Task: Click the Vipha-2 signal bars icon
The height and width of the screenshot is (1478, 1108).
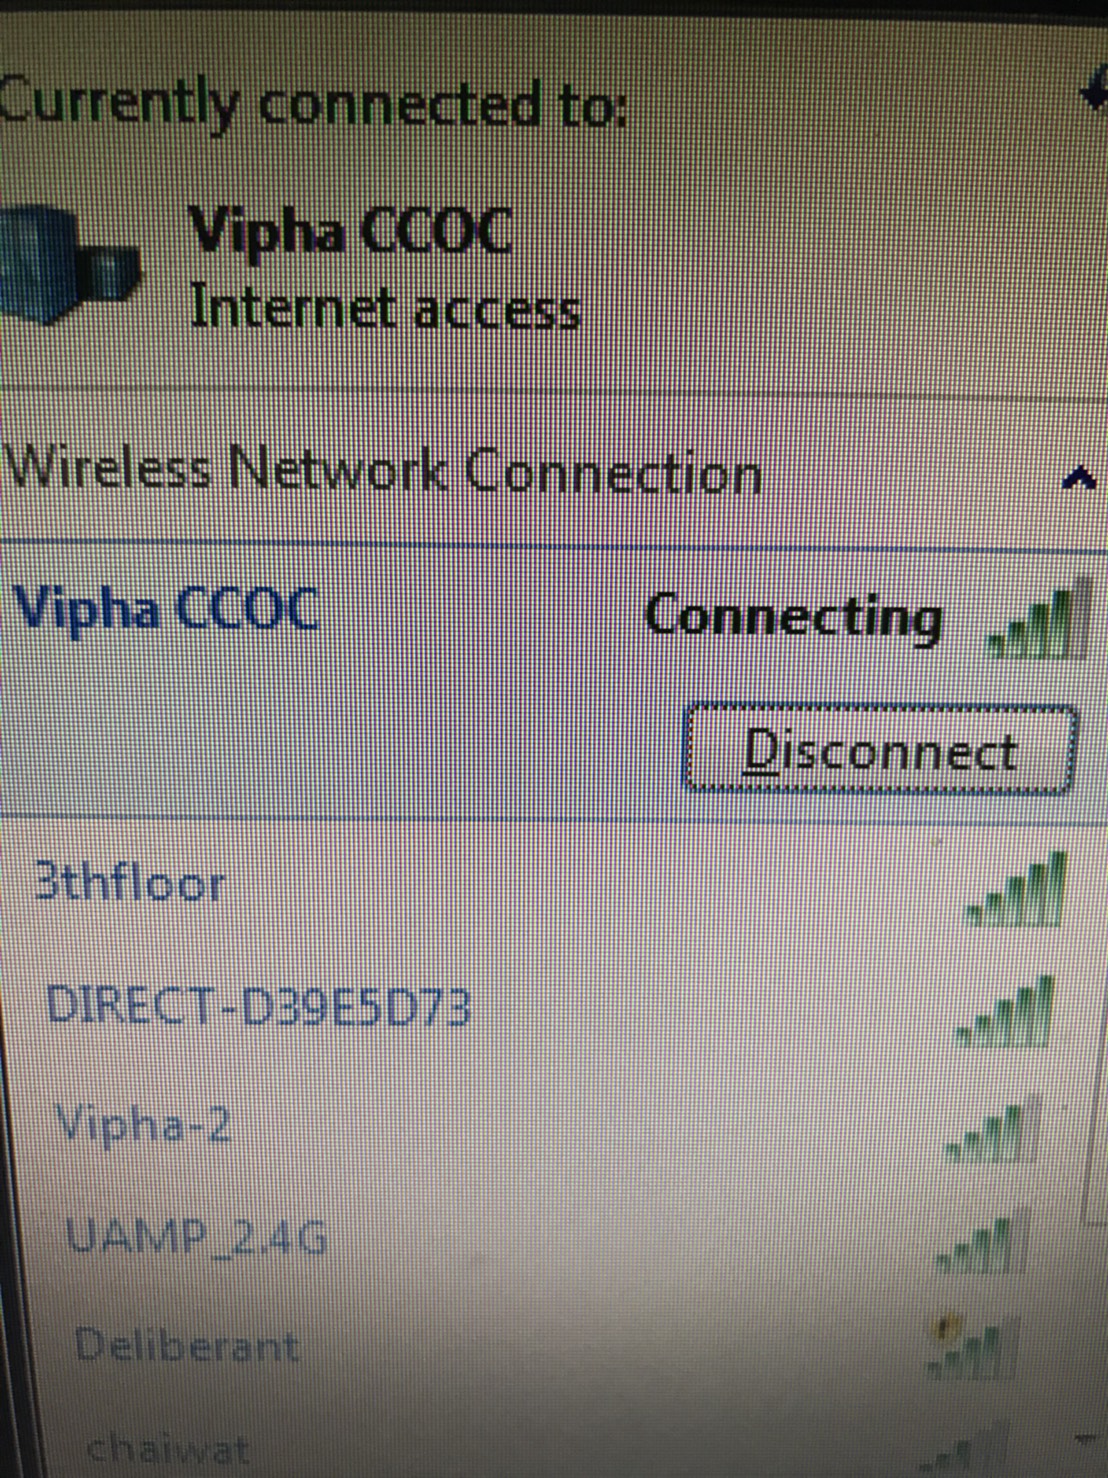Action: [x=992, y=1130]
